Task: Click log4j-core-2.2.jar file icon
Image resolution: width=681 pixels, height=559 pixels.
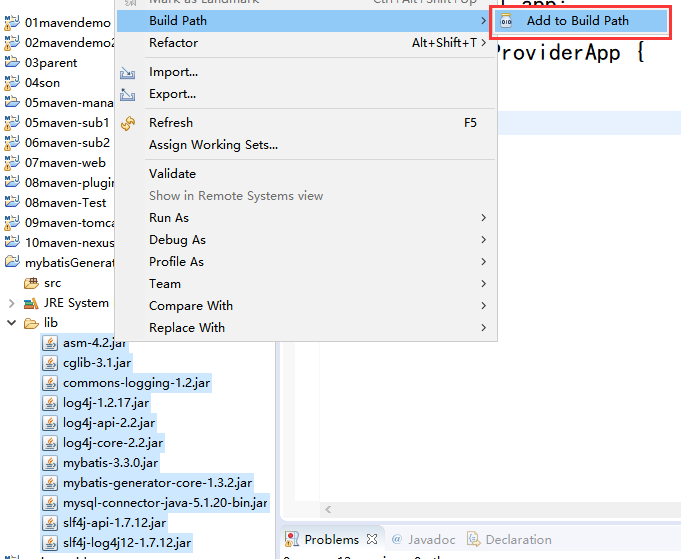Action: click(50, 443)
